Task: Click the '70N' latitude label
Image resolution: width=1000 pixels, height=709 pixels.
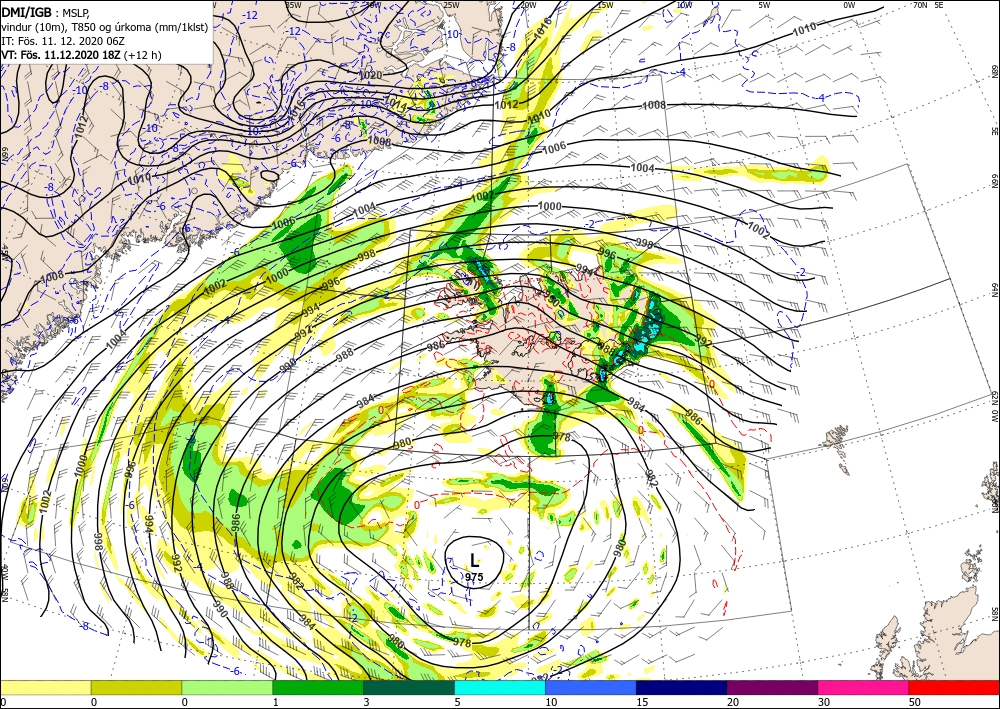Action: pos(920,5)
